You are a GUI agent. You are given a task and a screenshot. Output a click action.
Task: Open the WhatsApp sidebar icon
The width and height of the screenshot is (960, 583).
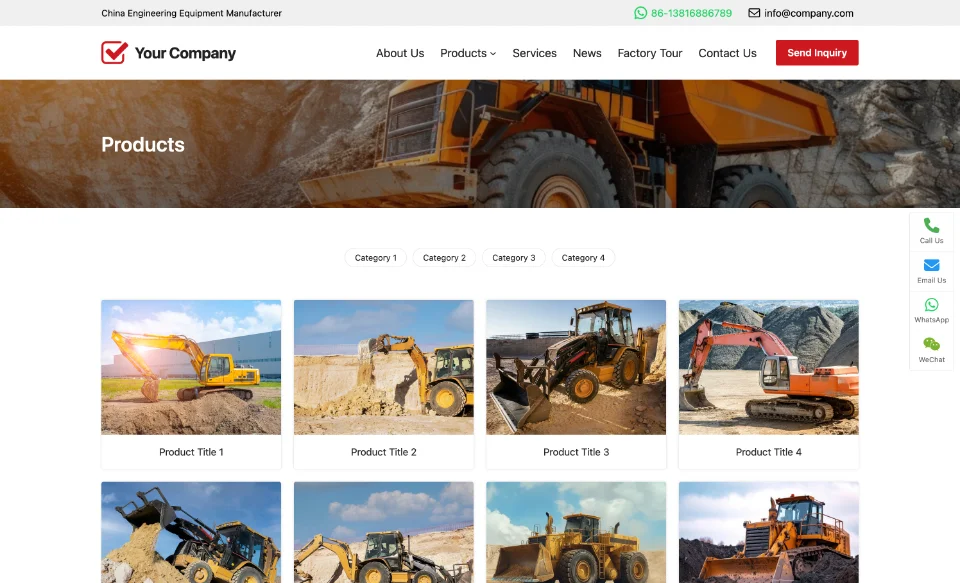pos(931,305)
